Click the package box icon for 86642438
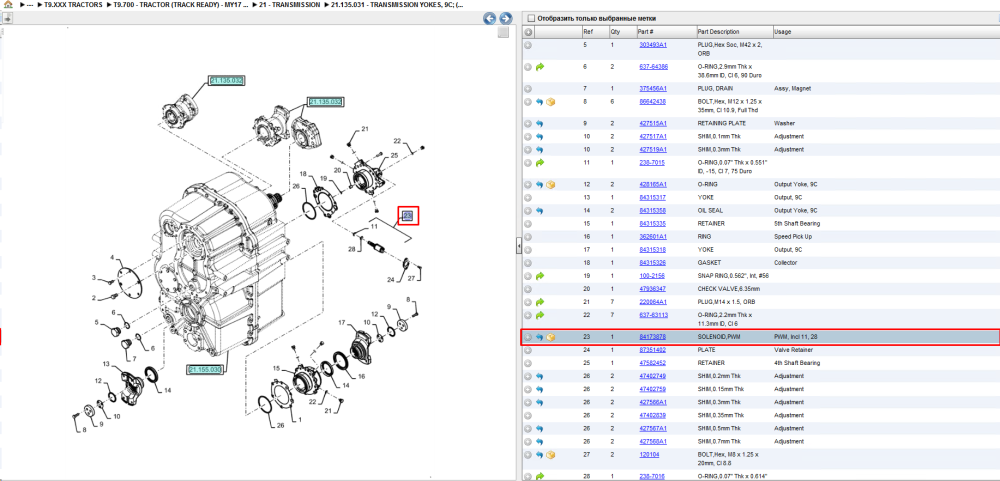This screenshot has width=1000, height=481. (550, 101)
